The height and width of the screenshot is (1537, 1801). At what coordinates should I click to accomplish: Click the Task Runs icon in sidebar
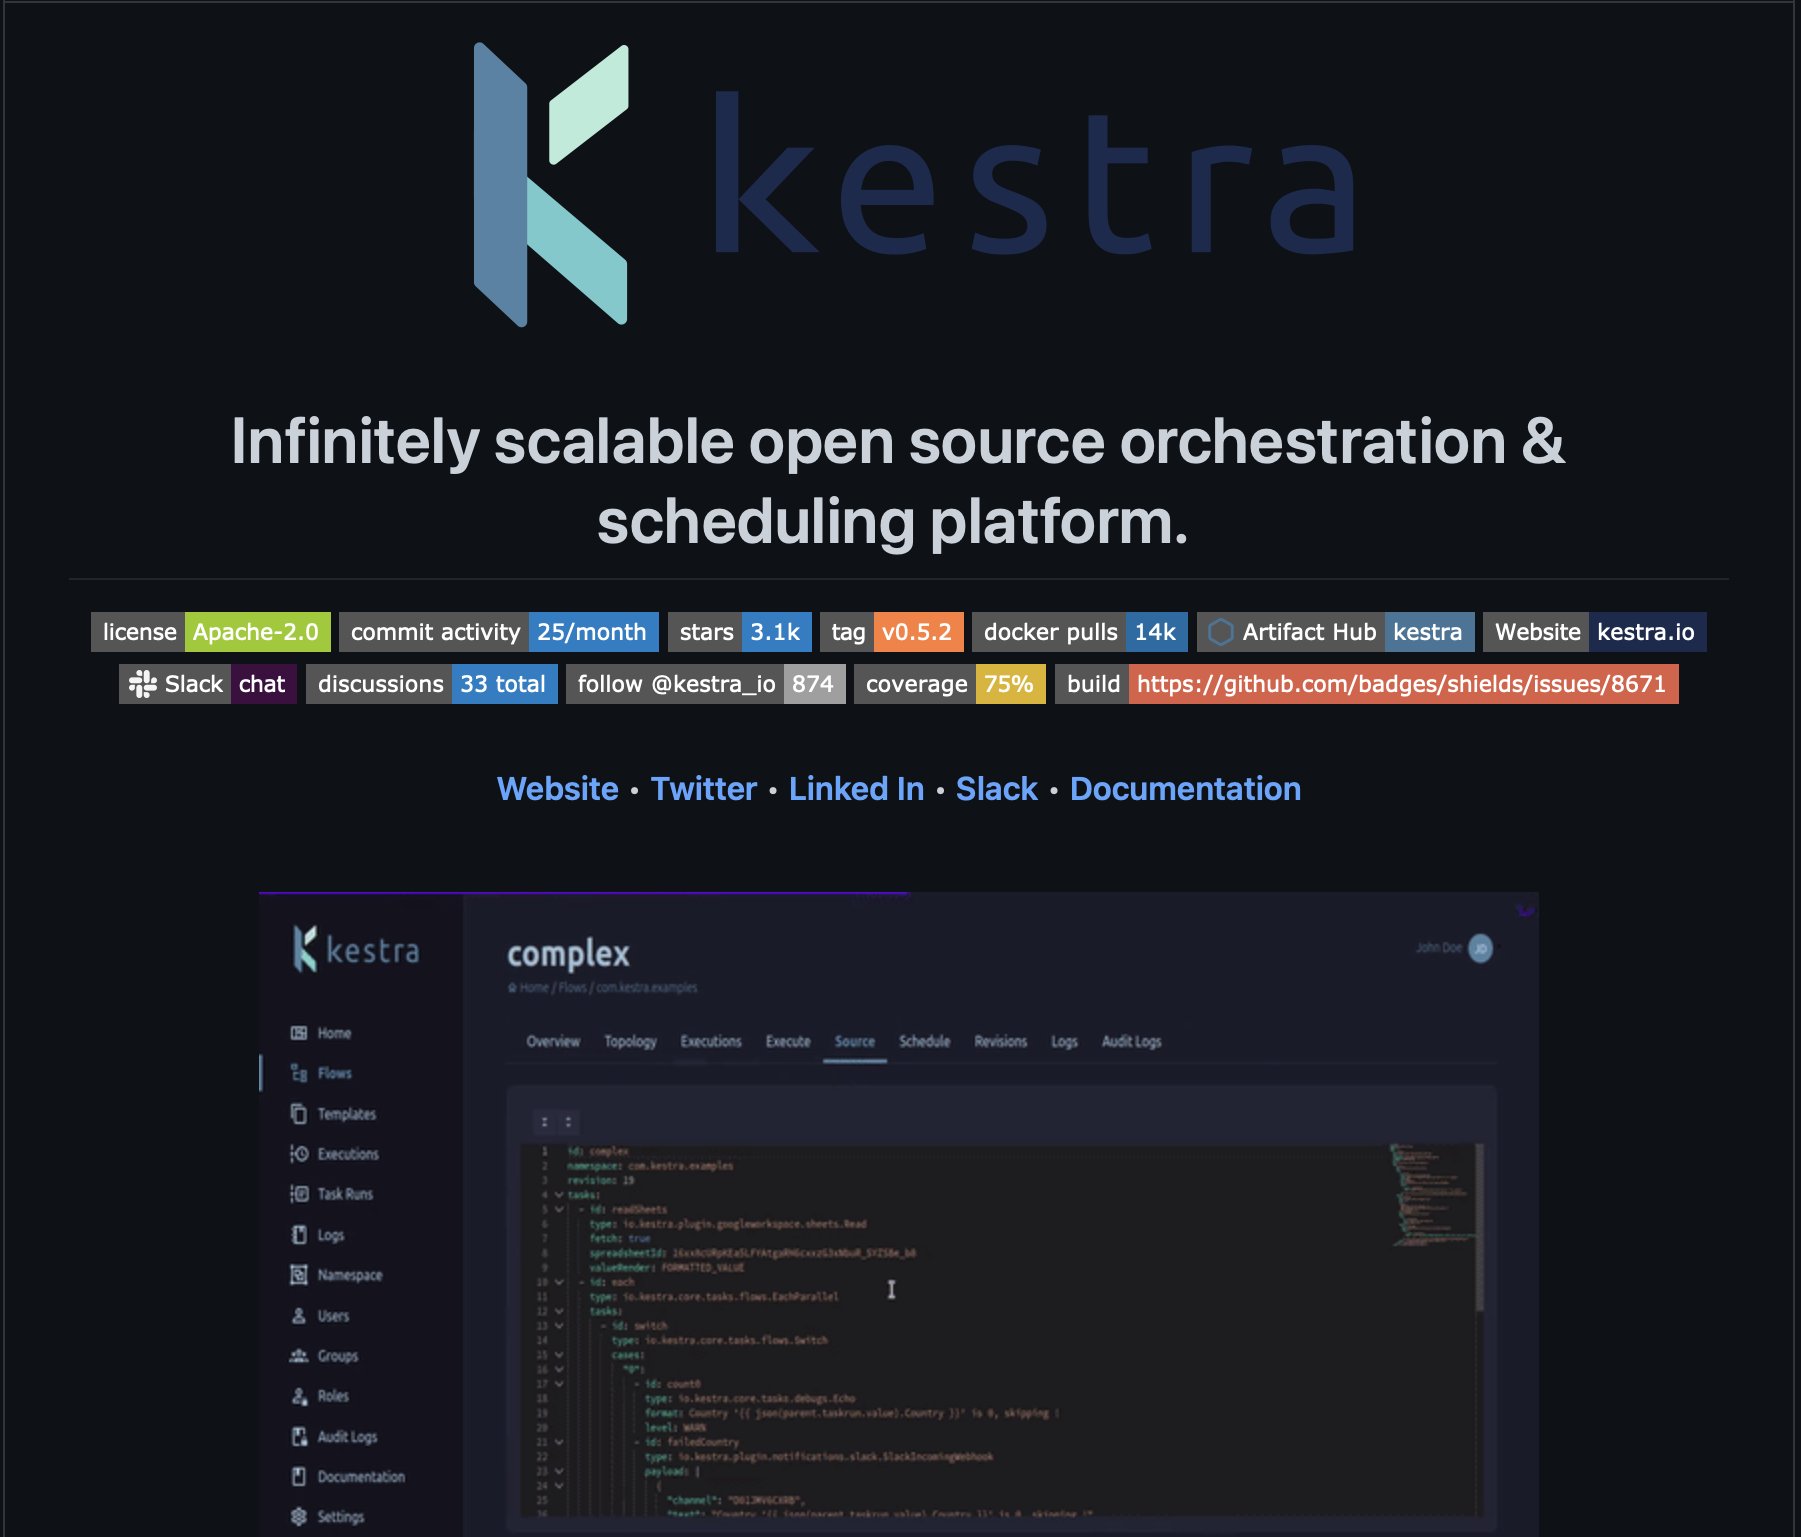click(298, 1193)
